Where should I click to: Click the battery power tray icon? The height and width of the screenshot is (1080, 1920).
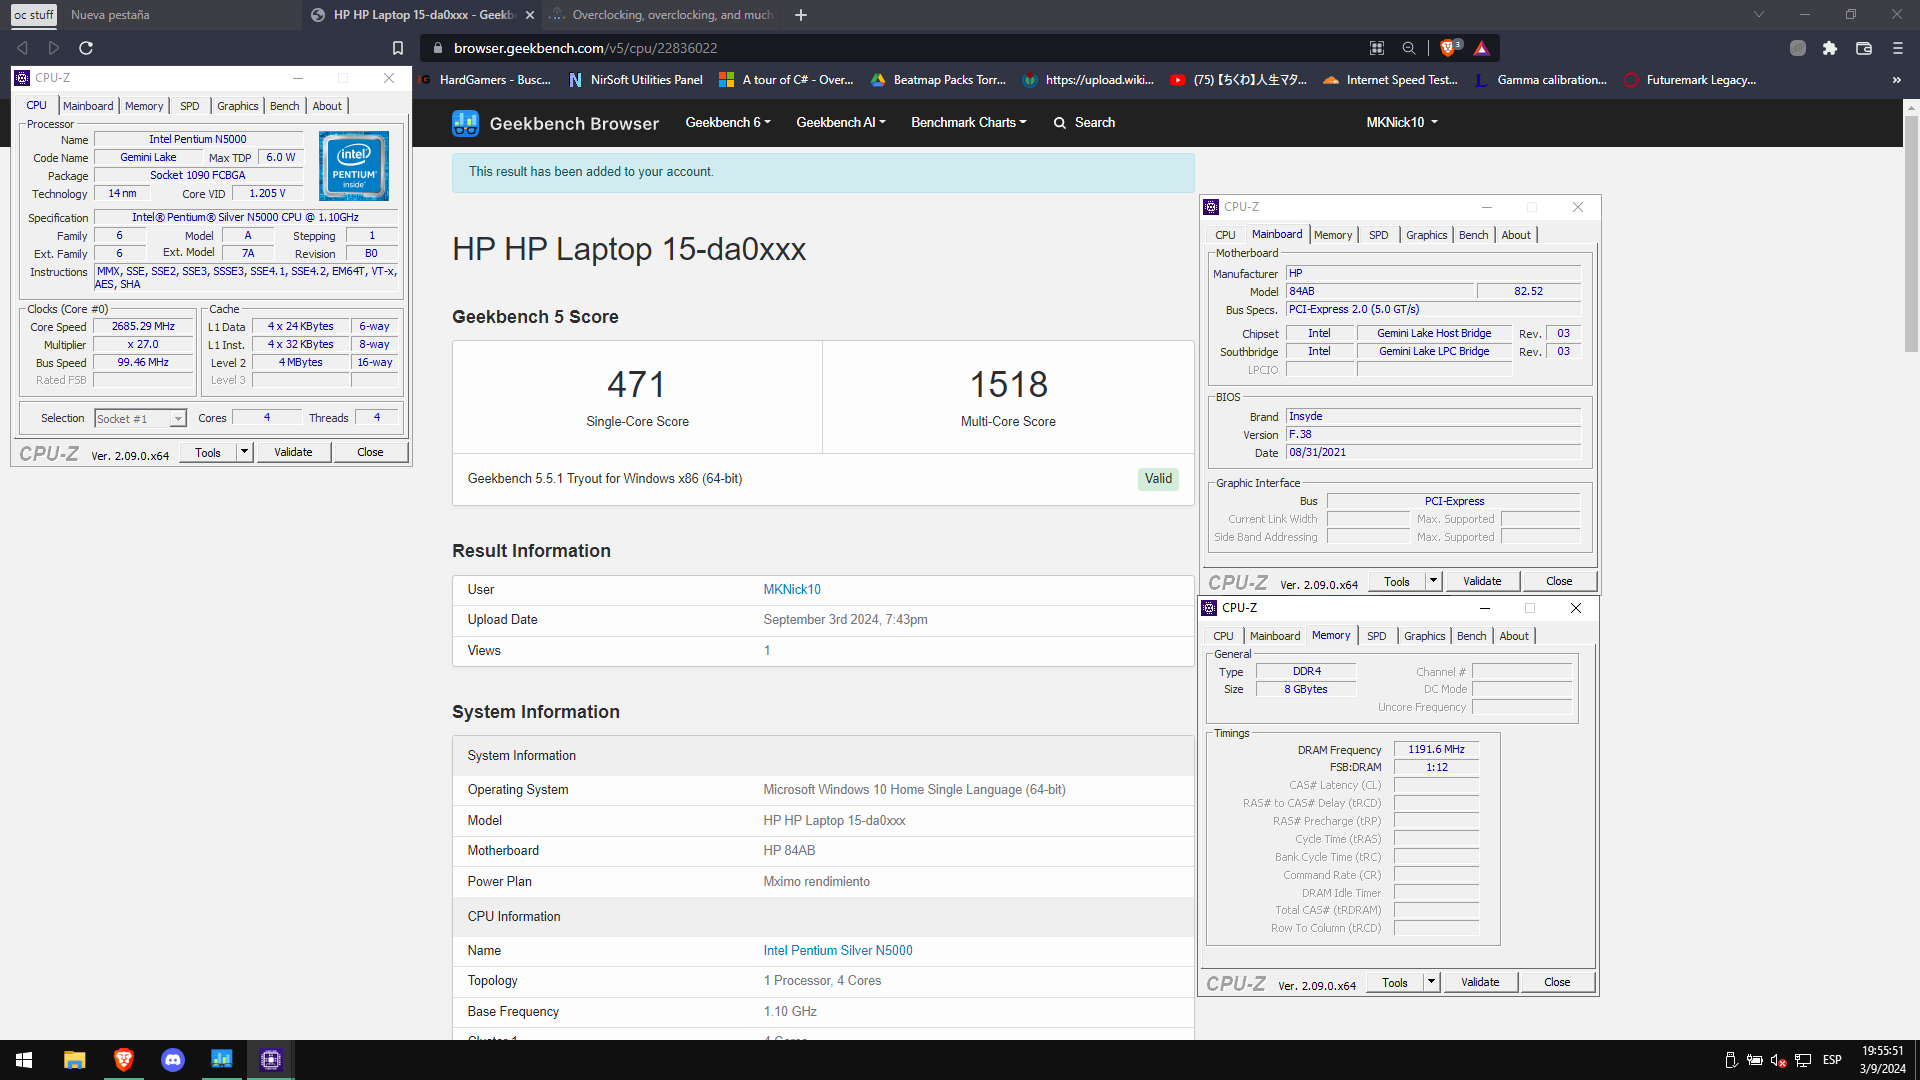1754,1060
